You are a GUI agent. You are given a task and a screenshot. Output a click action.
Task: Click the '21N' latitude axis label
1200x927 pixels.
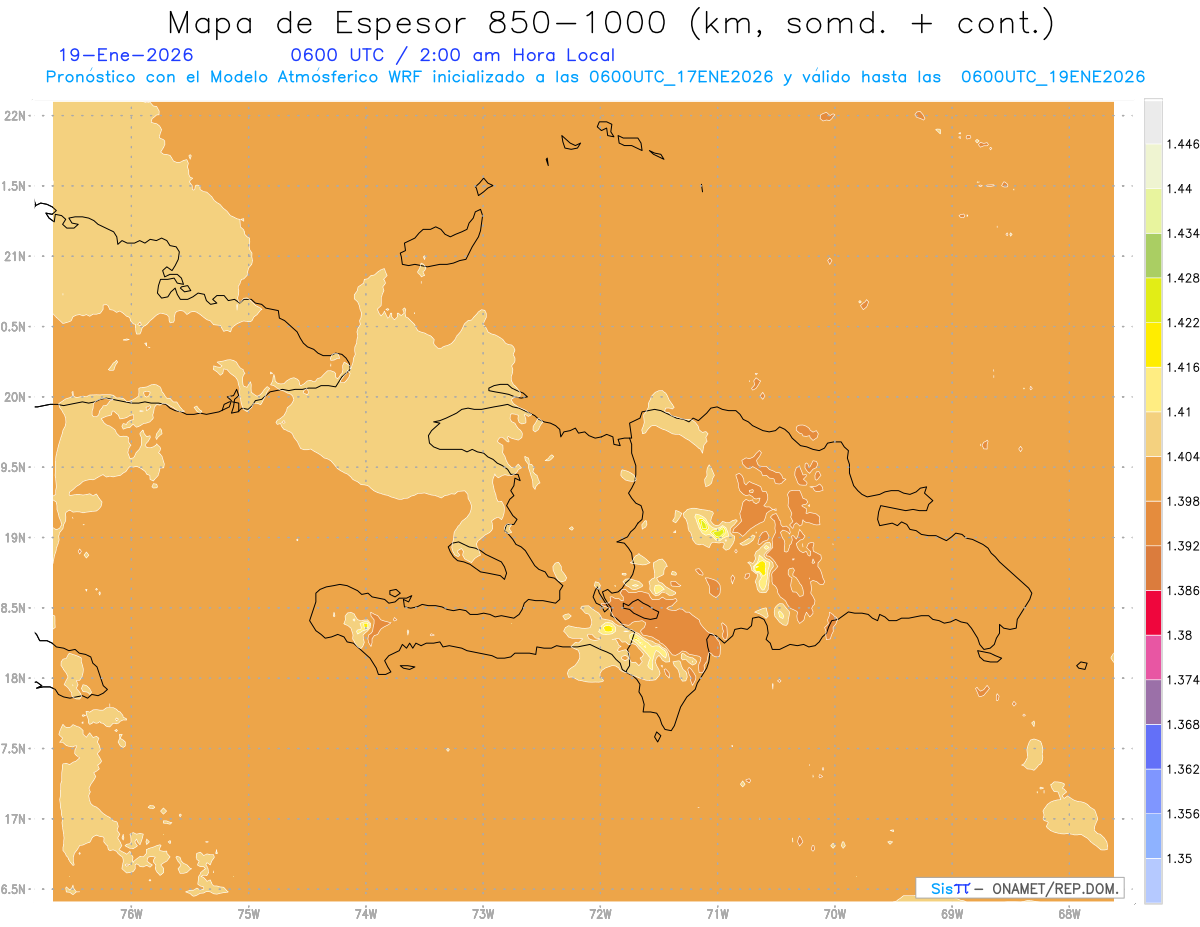click(17, 256)
